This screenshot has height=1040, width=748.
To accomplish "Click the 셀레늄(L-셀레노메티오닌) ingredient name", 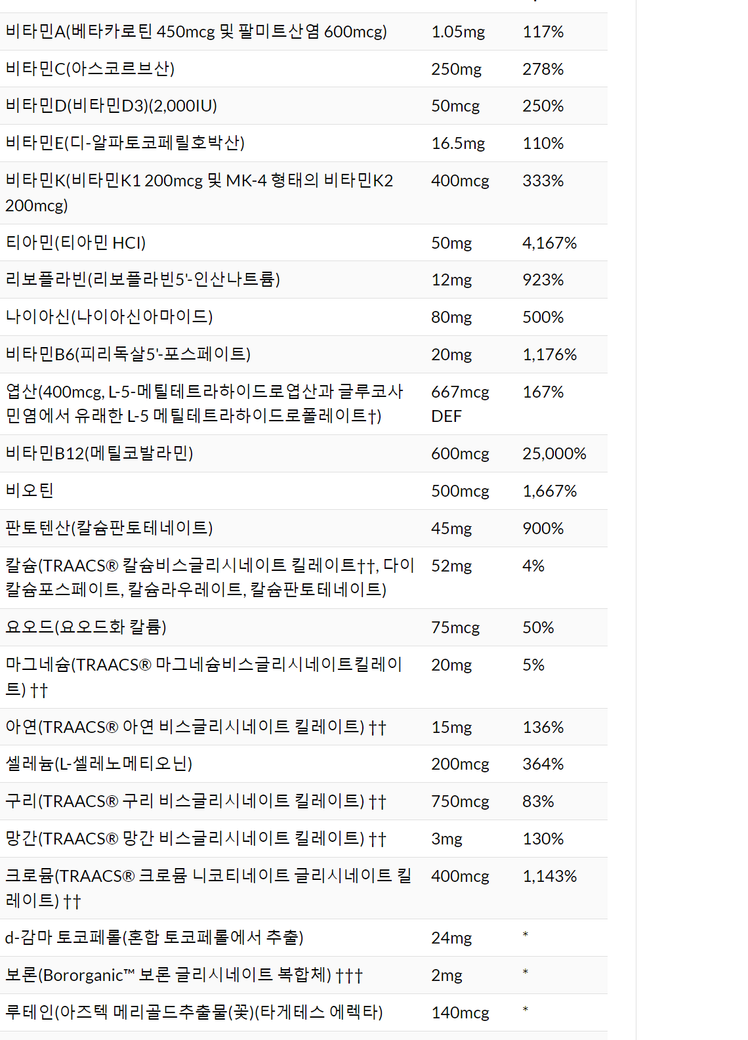I will pos(99,764).
